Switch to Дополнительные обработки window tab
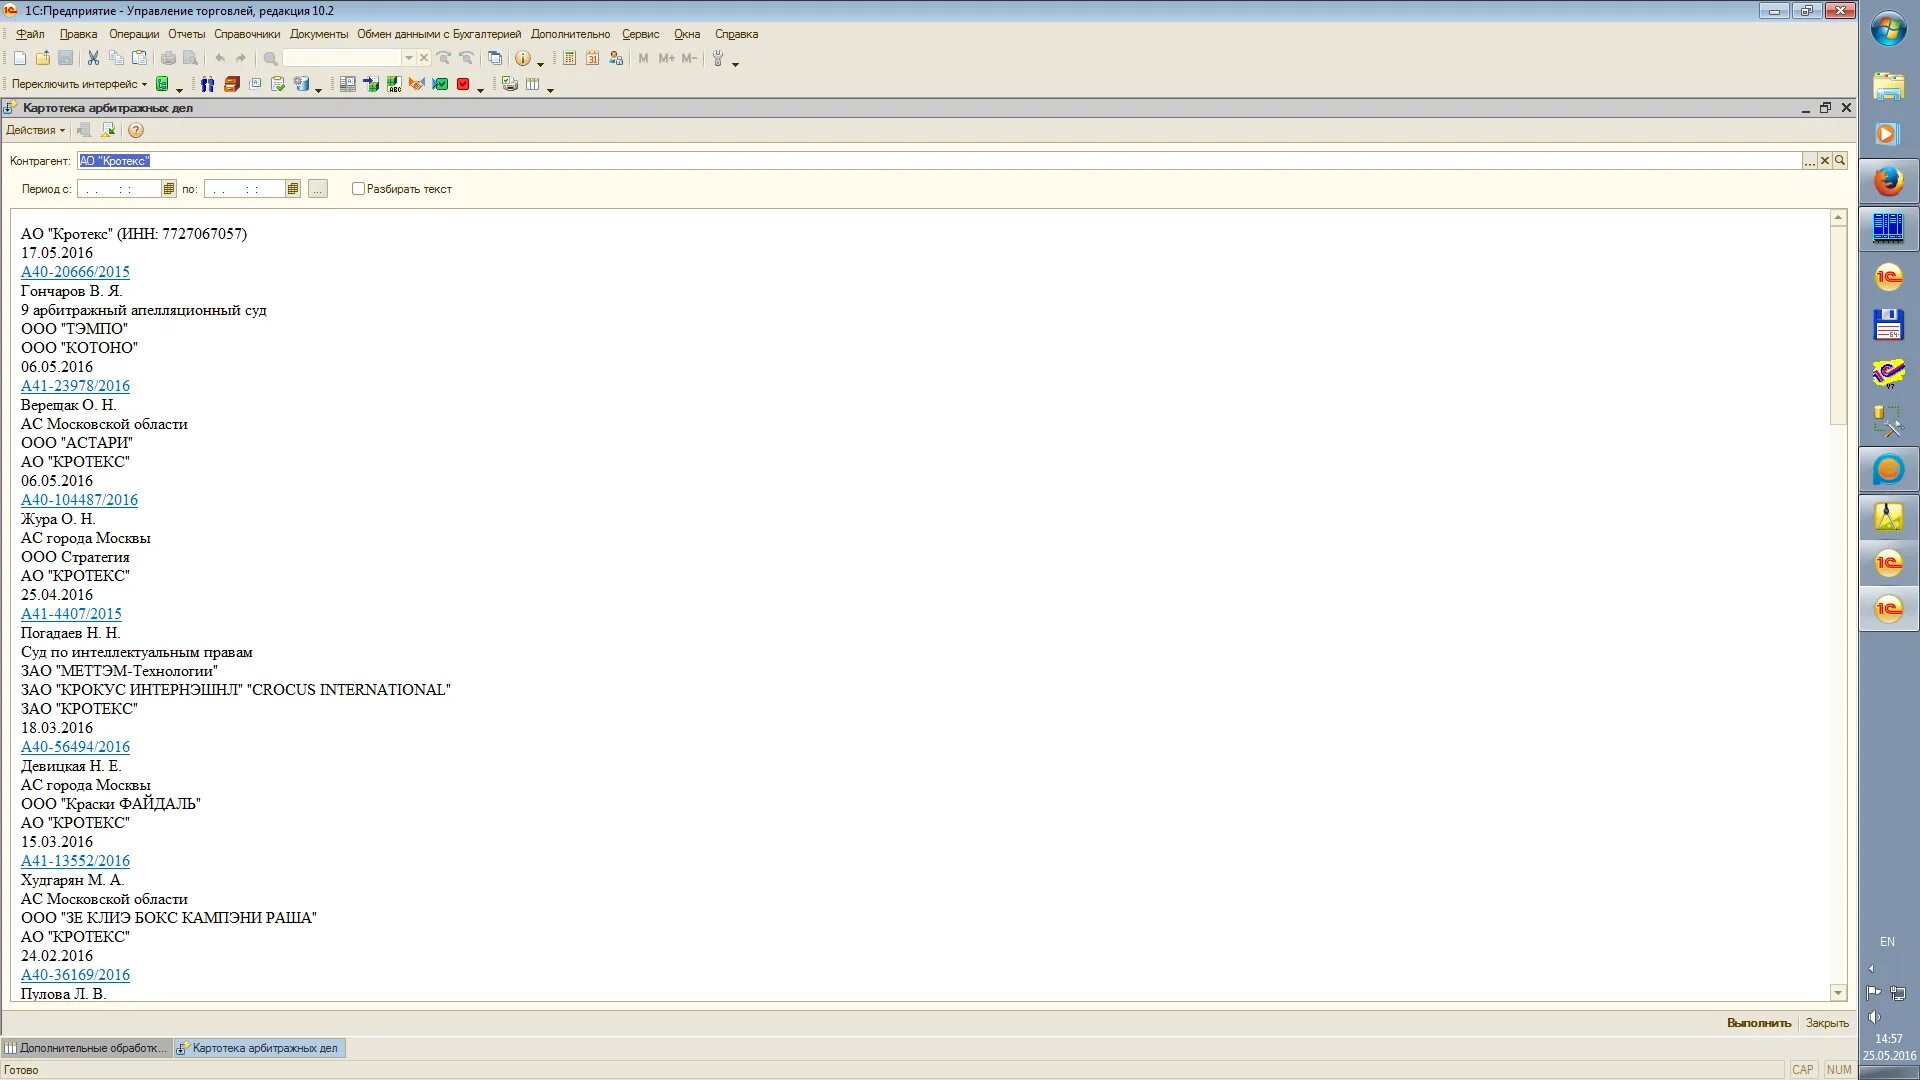Screen dimensions: 1920x1080 (x=87, y=1048)
